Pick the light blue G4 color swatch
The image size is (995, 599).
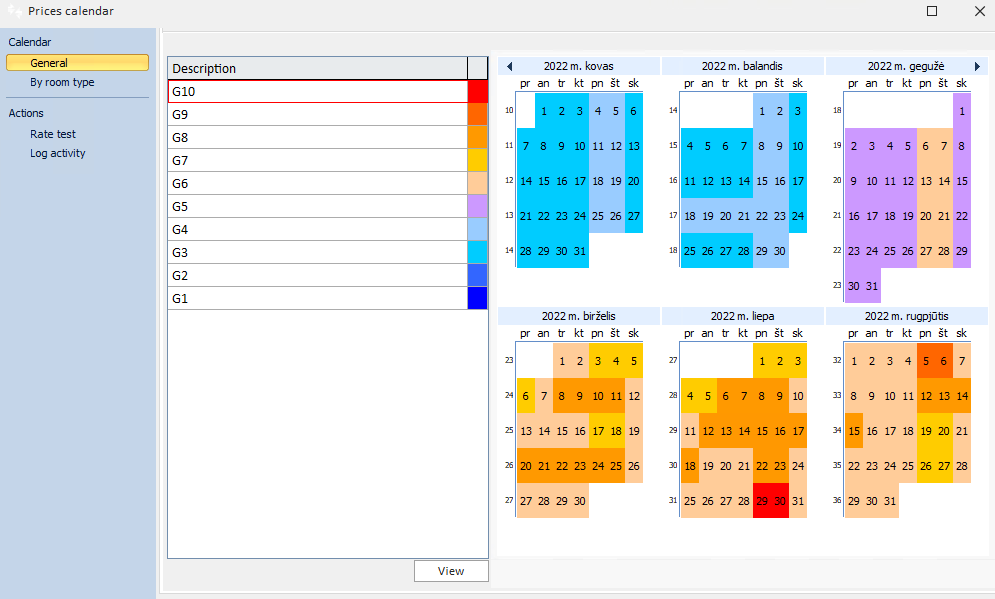click(x=477, y=229)
